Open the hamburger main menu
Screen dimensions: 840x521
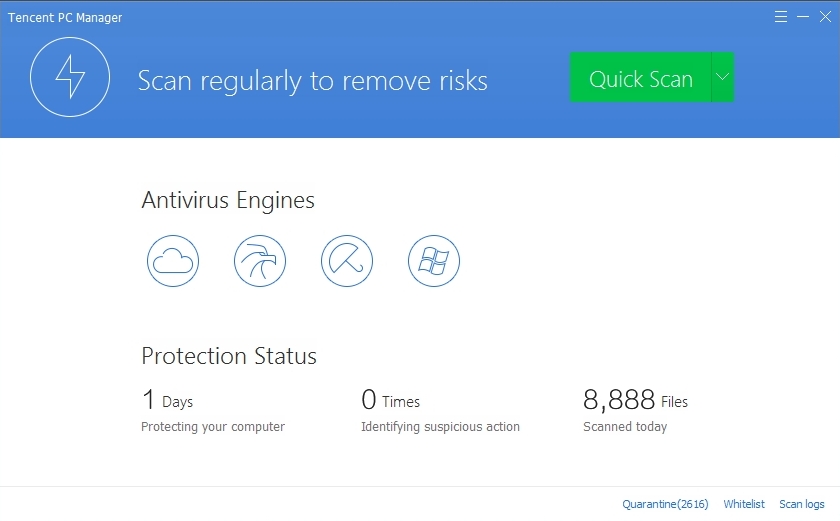[x=781, y=17]
